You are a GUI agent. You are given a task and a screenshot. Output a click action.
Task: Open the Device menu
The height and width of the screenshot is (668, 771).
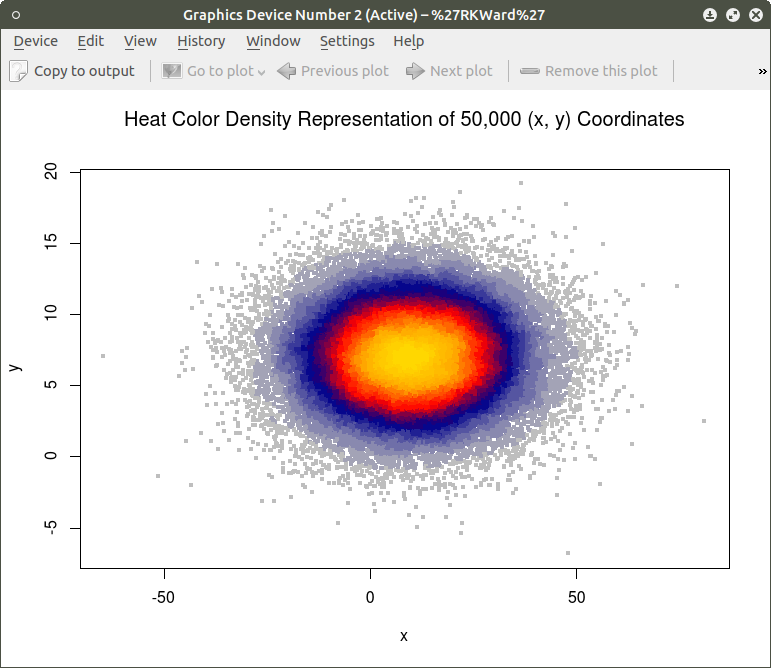pyautogui.click(x=36, y=41)
